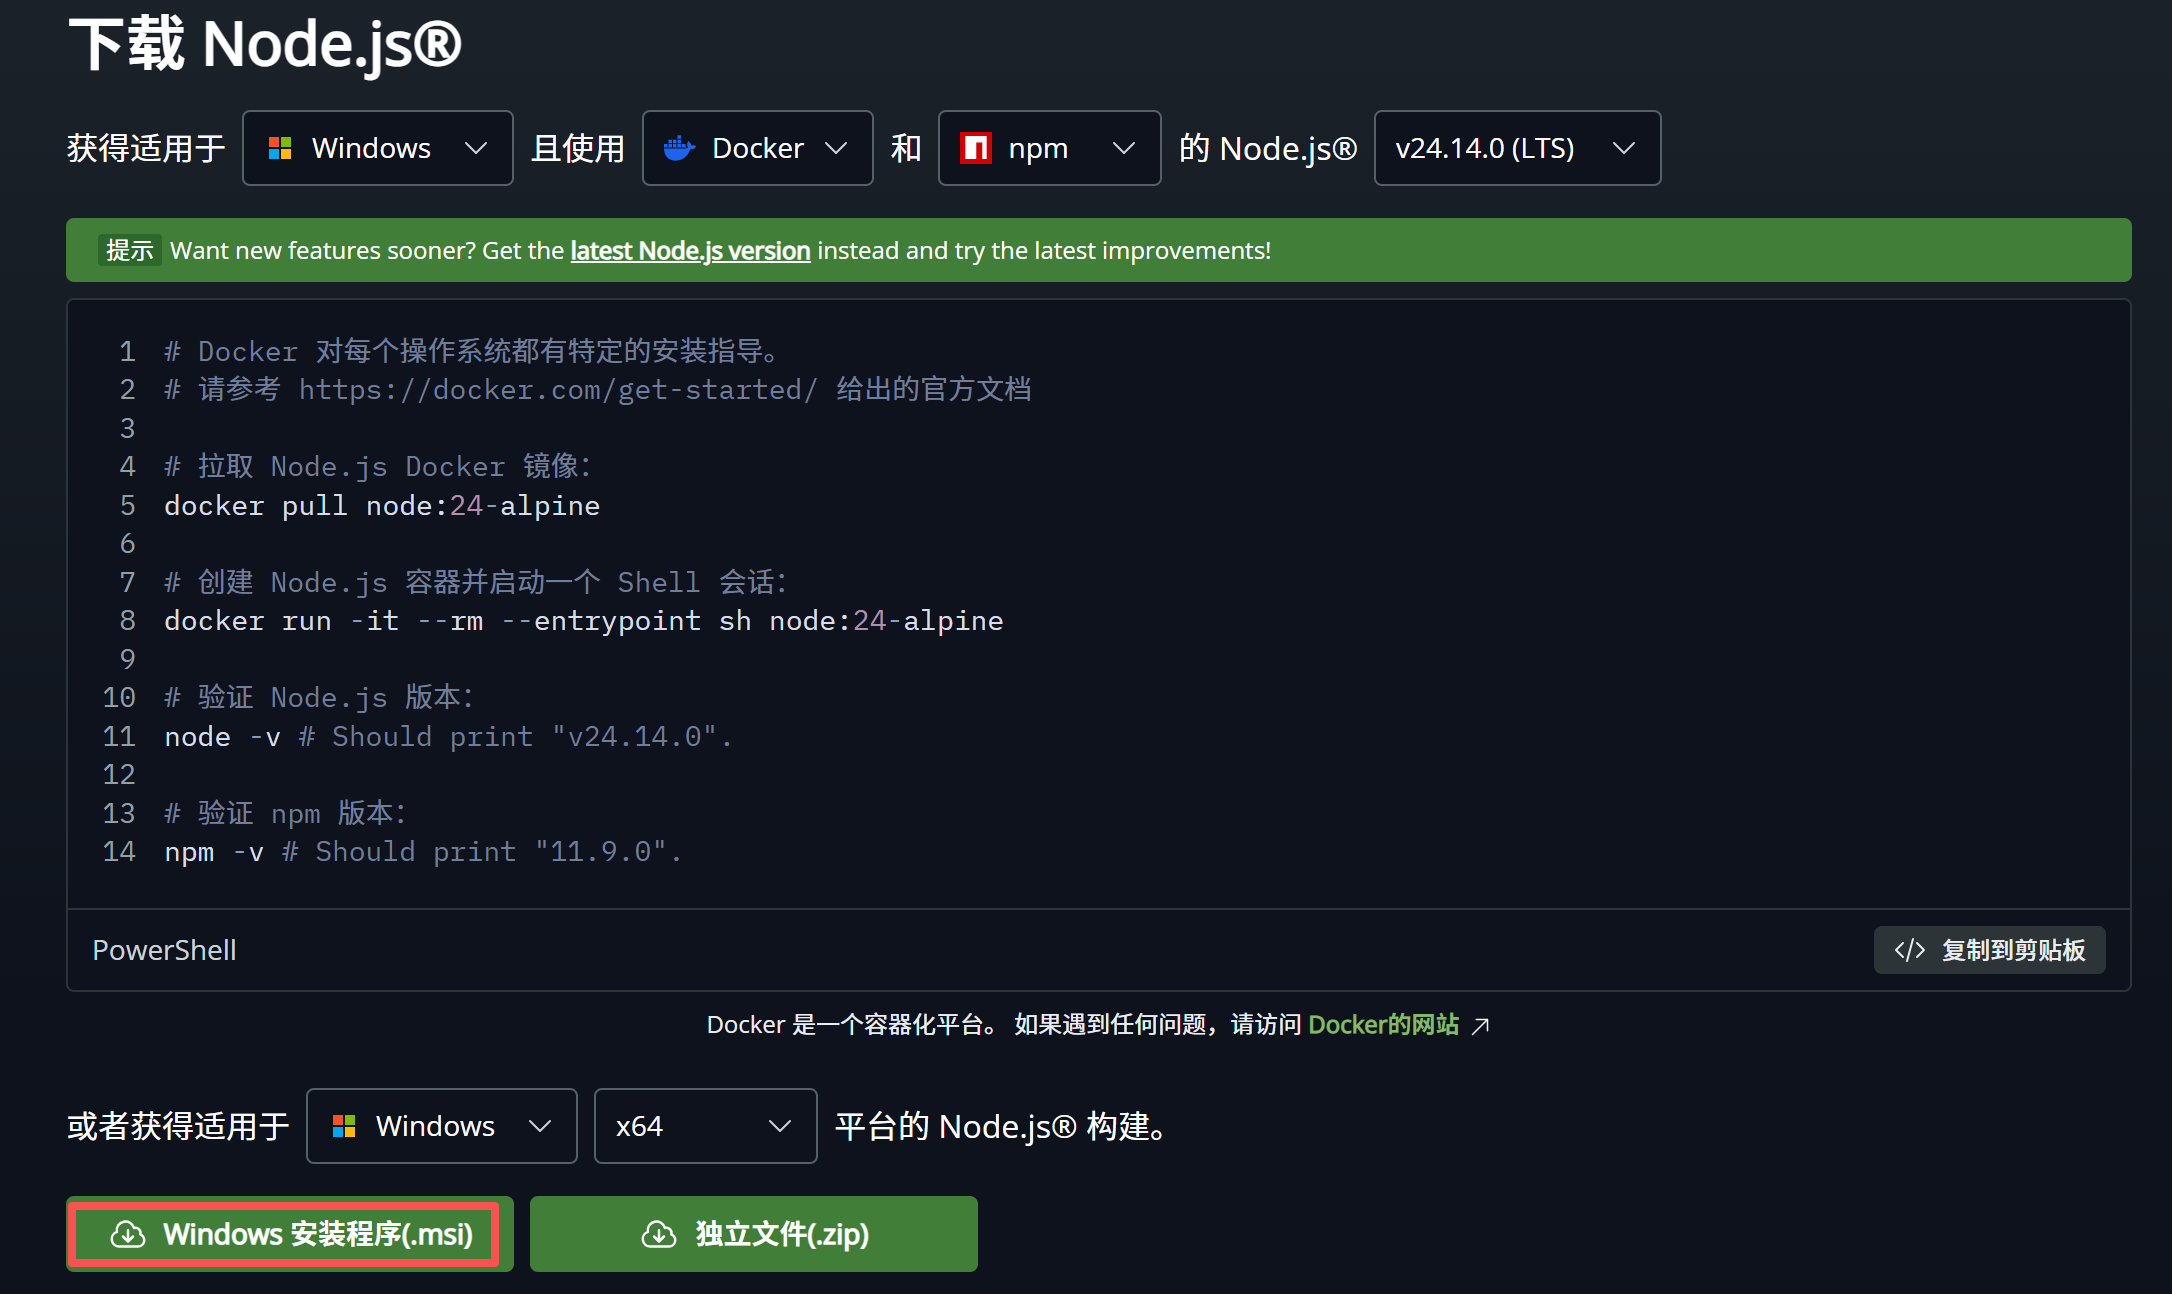Screen dimensions: 2172x1294
Task: Click the Windows logo in the bottom platform dropdown
Action: coord(344,1126)
